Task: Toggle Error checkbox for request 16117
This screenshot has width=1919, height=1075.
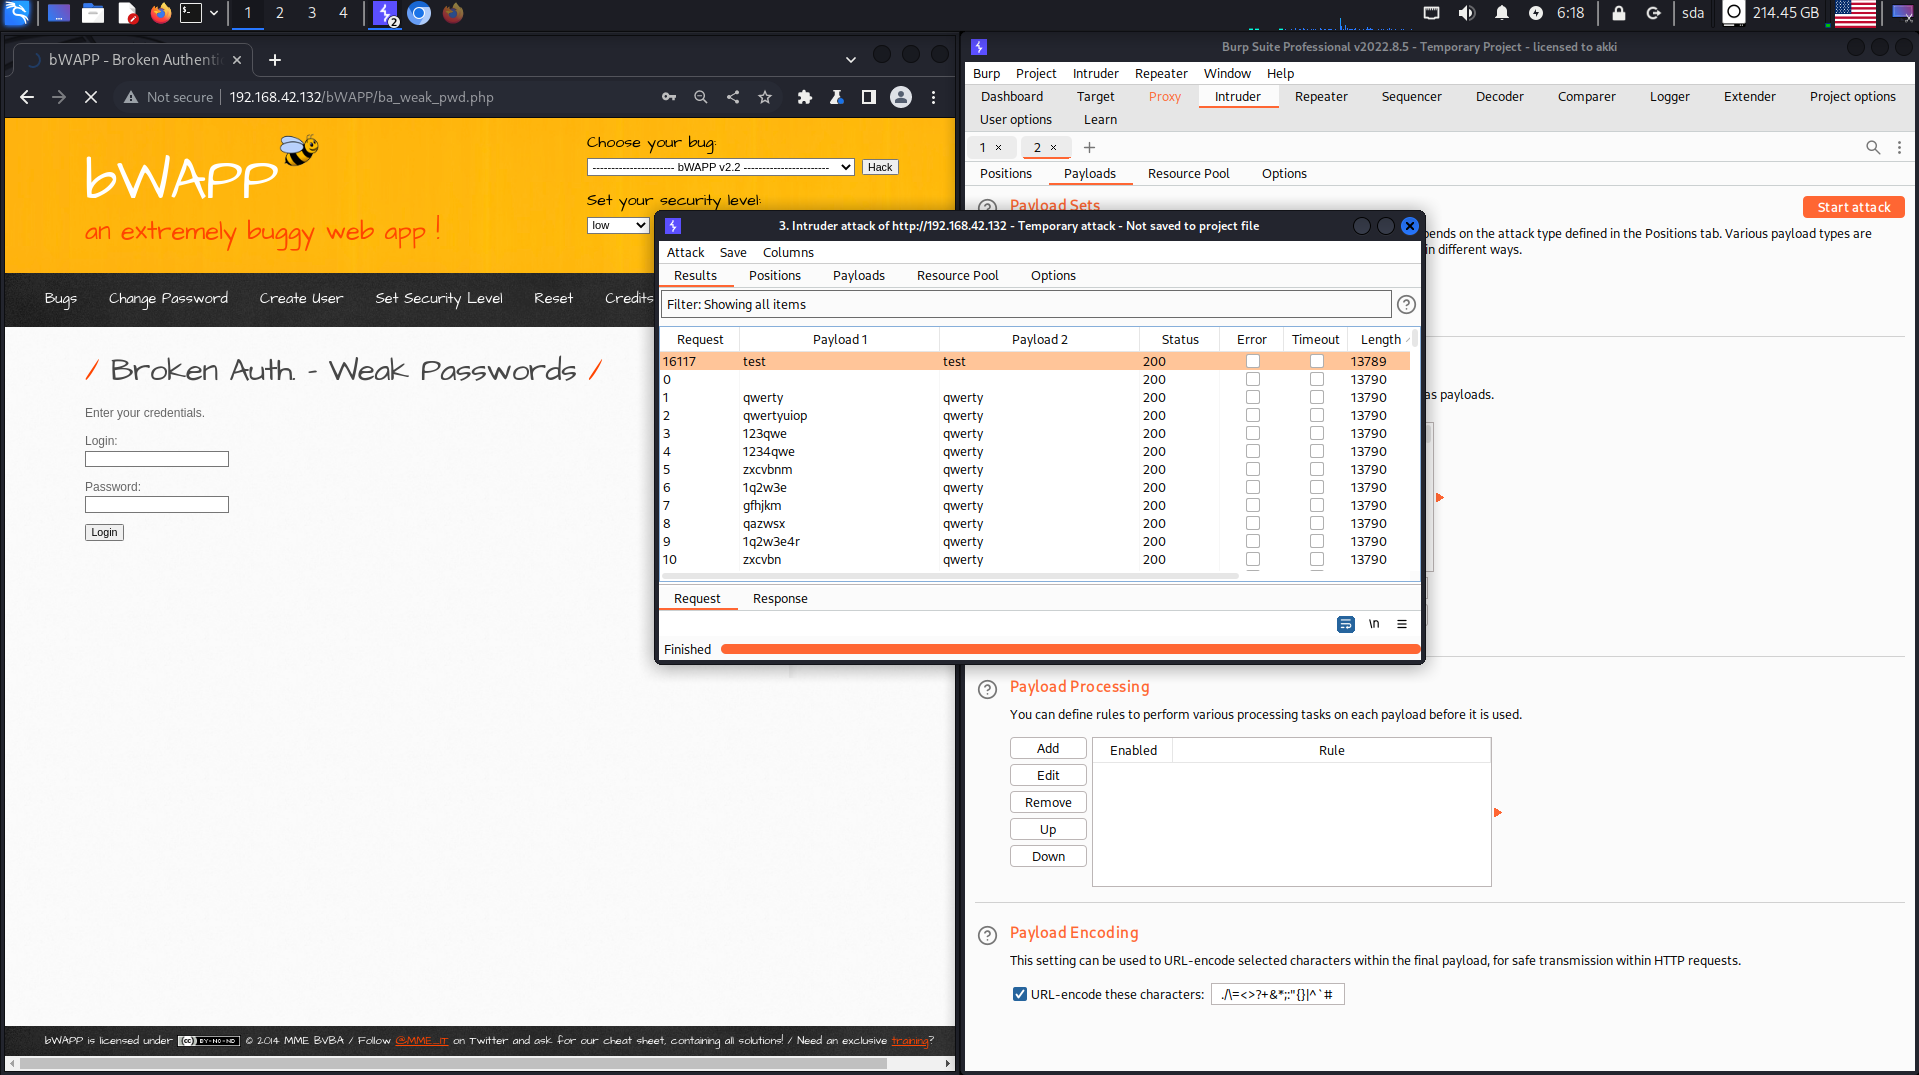Action: (1252, 362)
